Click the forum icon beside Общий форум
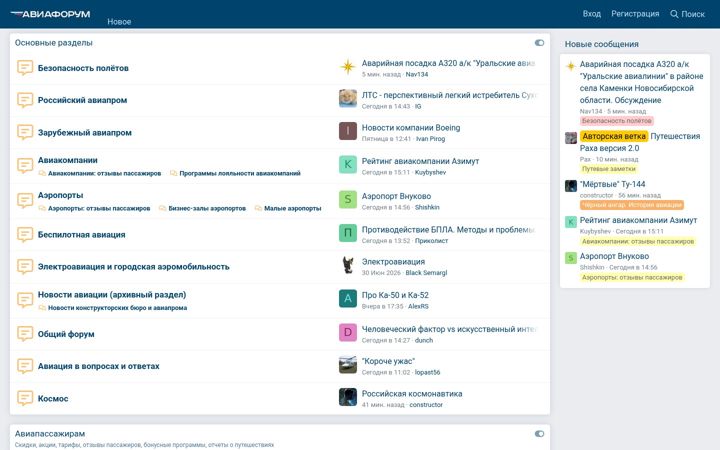 click(25, 334)
